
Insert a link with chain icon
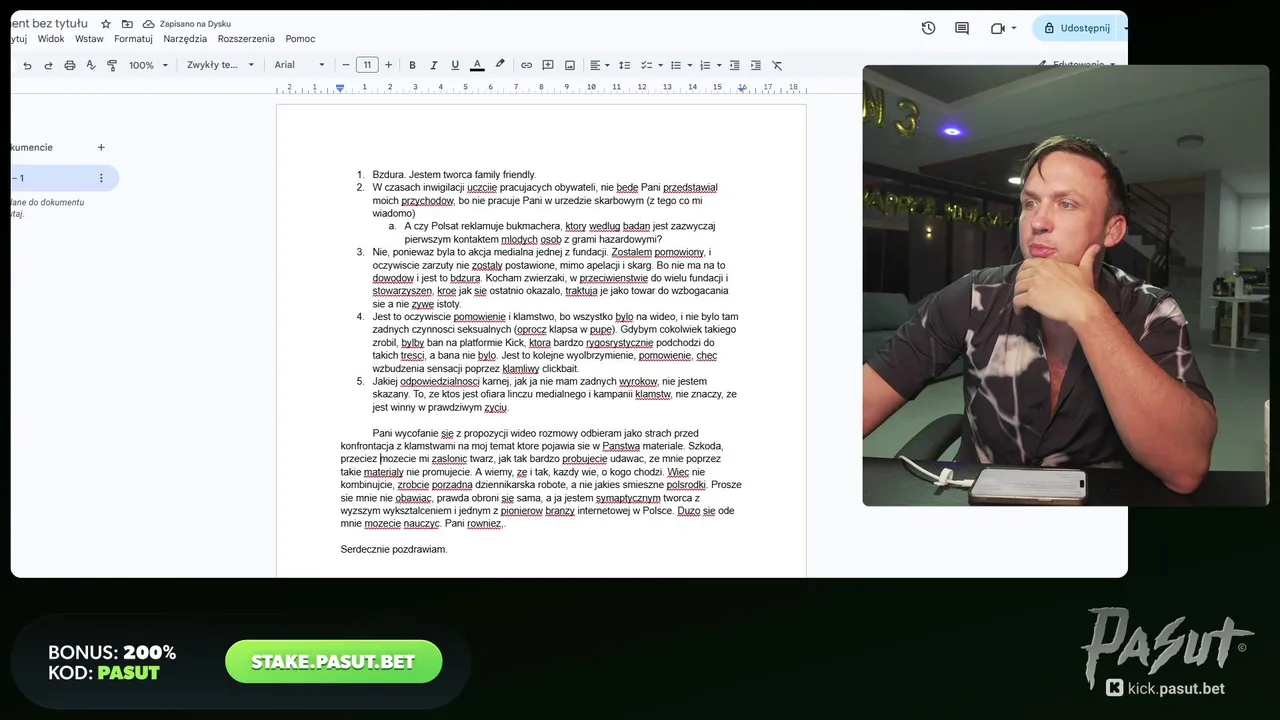(x=526, y=65)
